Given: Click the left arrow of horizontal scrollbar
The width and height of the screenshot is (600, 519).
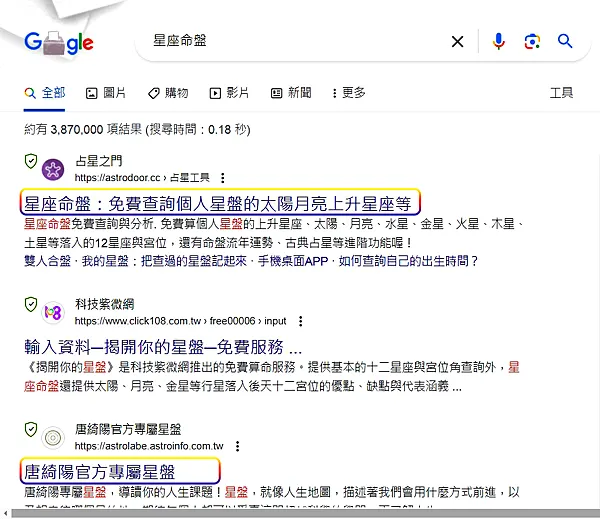Looking at the screenshot, I should (x=5, y=513).
